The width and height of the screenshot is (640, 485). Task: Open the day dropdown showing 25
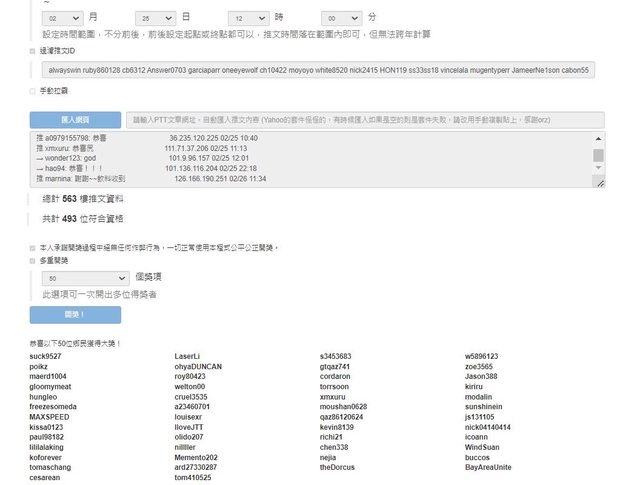click(x=156, y=18)
